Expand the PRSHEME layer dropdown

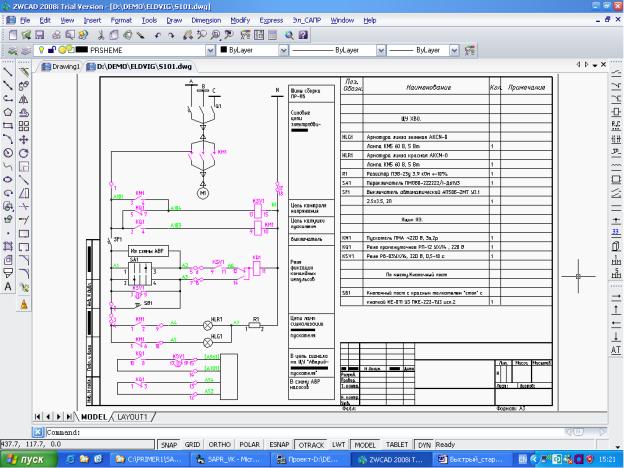210,49
